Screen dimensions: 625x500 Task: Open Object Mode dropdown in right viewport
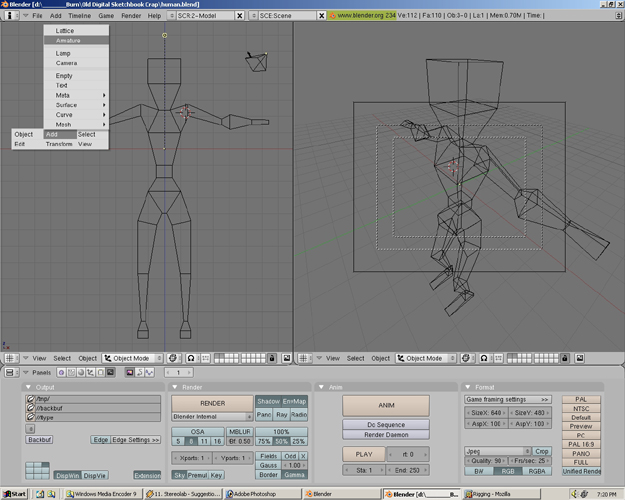[x=426, y=358]
